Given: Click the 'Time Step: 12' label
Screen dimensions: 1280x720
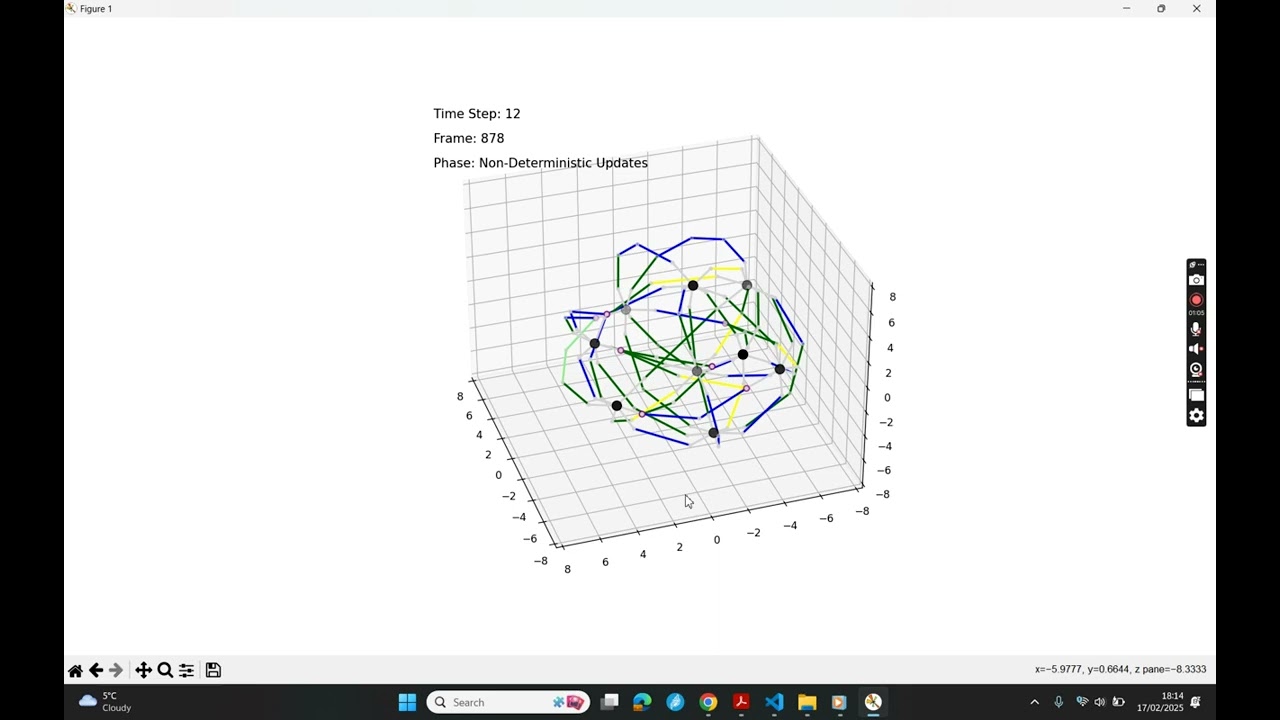Looking at the screenshot, I should 477,114.
